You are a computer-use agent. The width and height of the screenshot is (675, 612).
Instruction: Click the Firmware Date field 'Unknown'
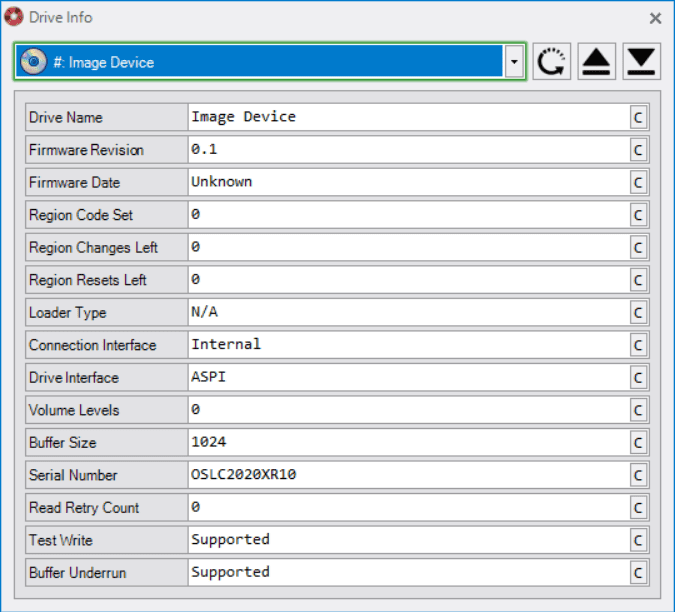(409, 182)
